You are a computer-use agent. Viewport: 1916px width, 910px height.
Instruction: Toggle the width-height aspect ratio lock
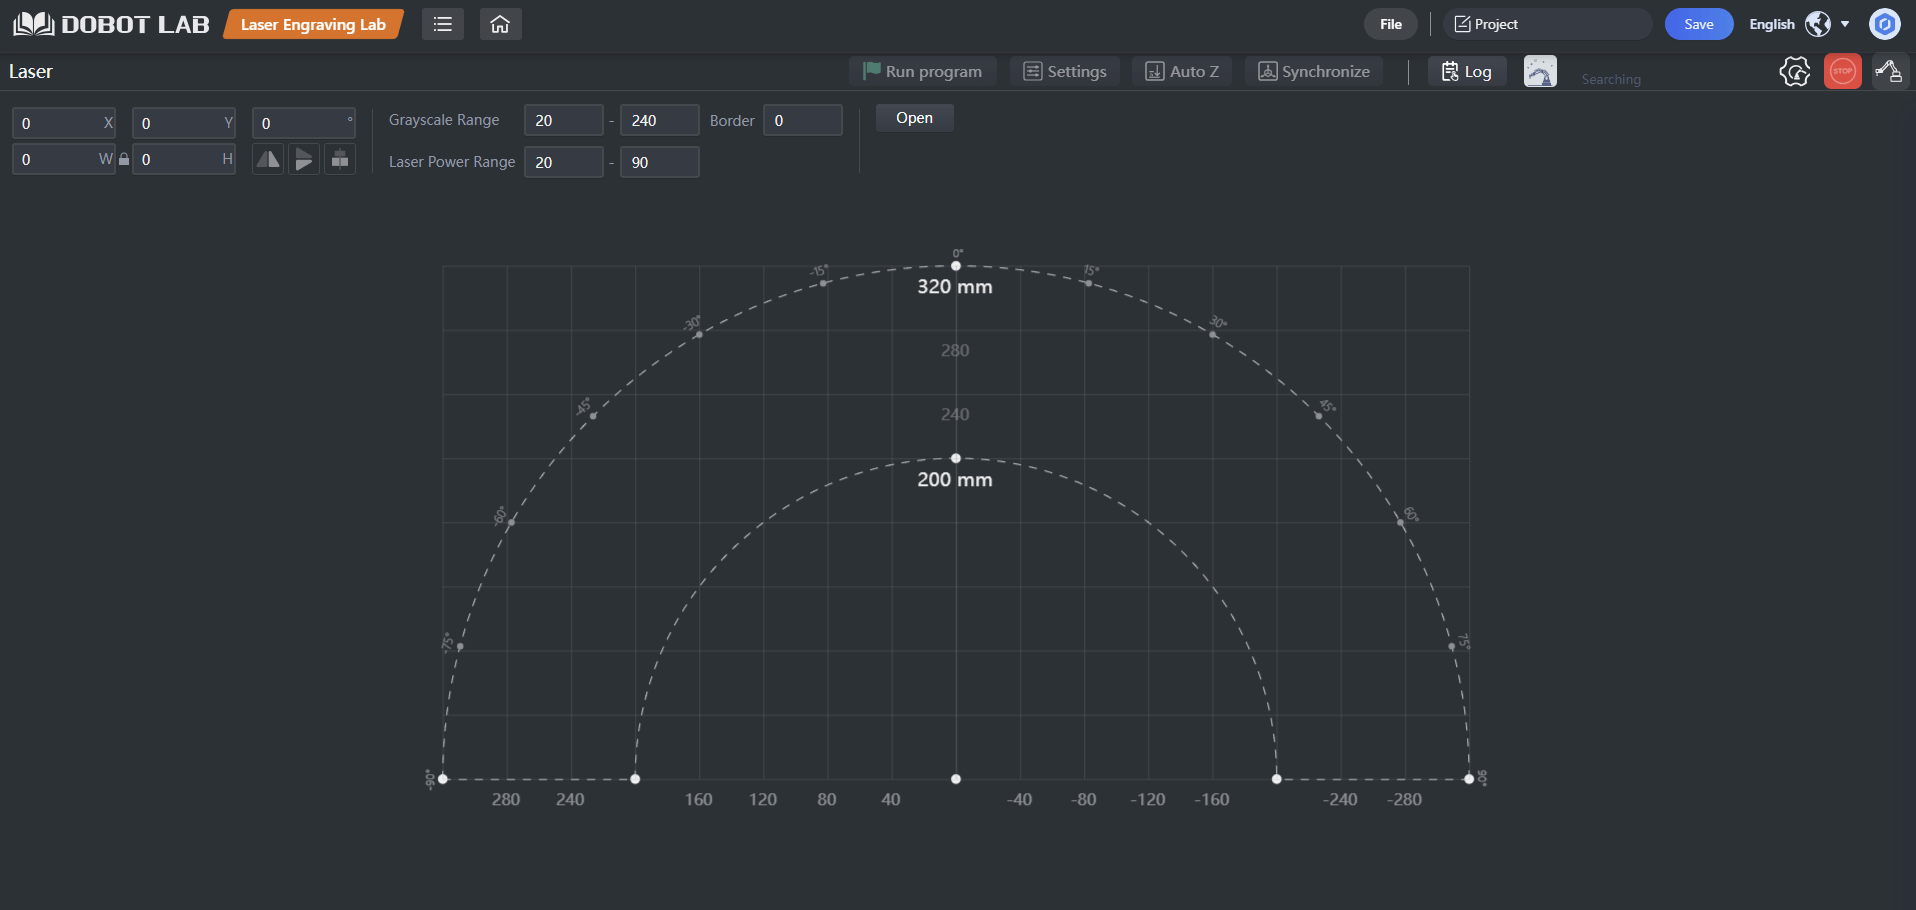tap(124, 159)
